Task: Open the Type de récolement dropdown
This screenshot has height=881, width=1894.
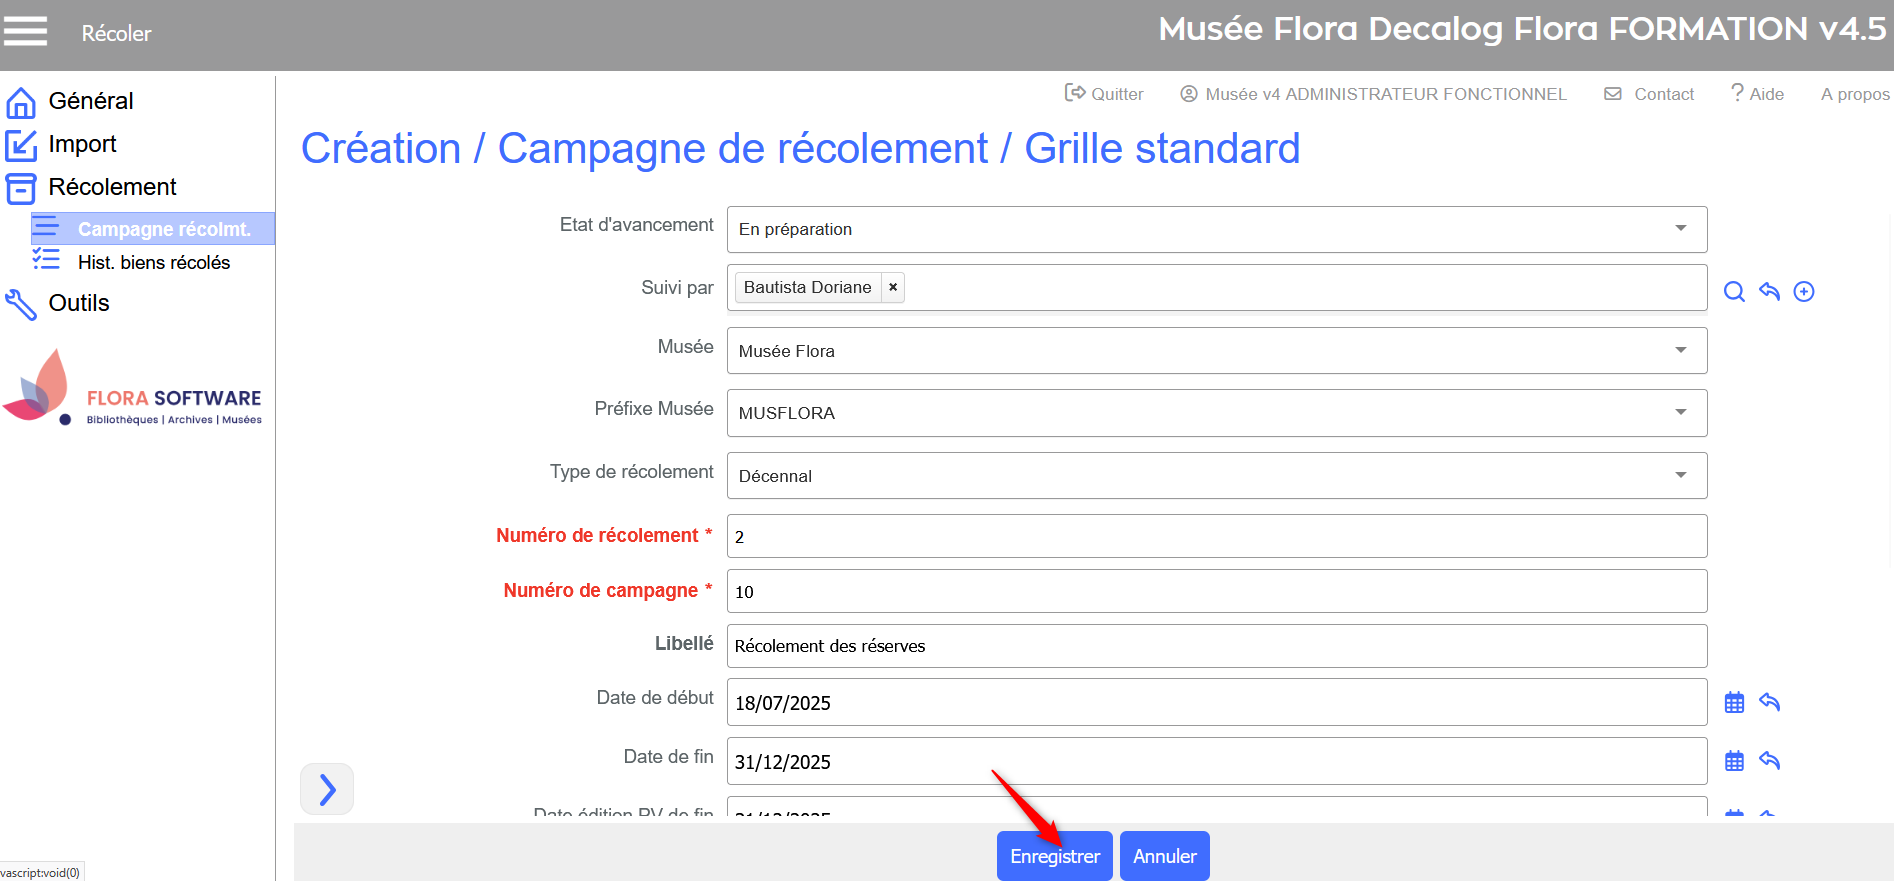Action: 1680,476
